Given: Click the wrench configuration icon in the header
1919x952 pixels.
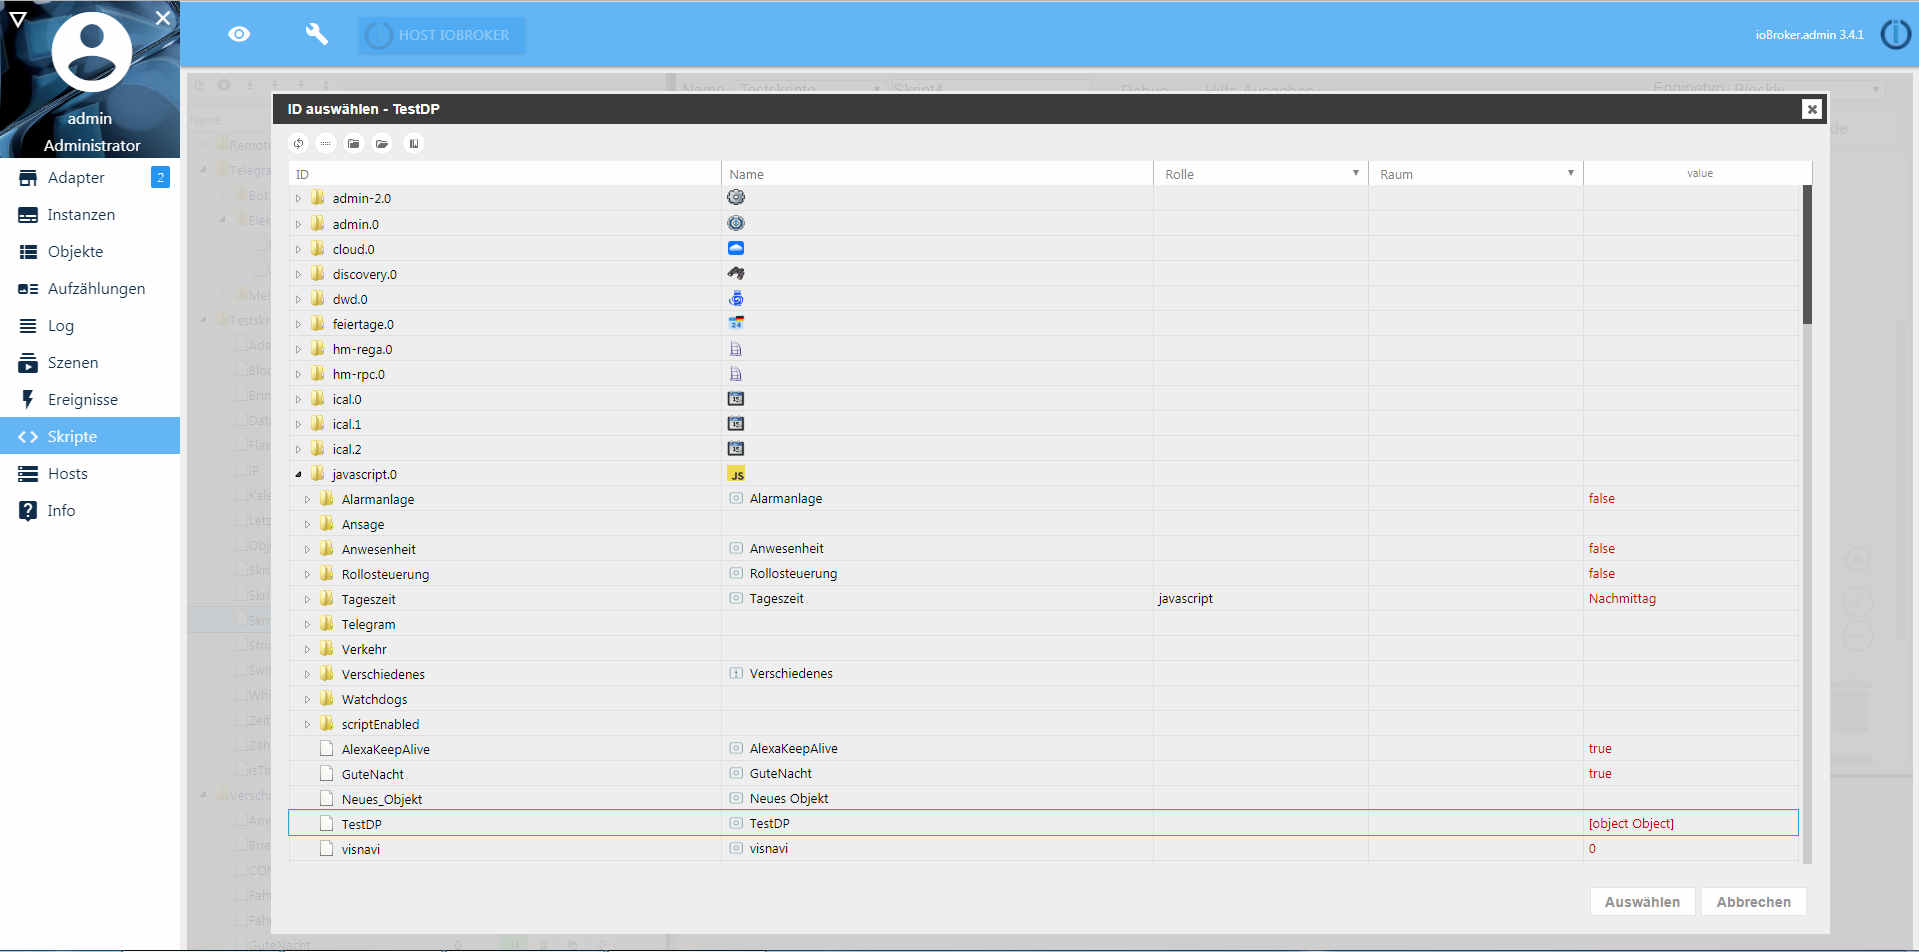Looking at the screenshot, I should [316, 33].
